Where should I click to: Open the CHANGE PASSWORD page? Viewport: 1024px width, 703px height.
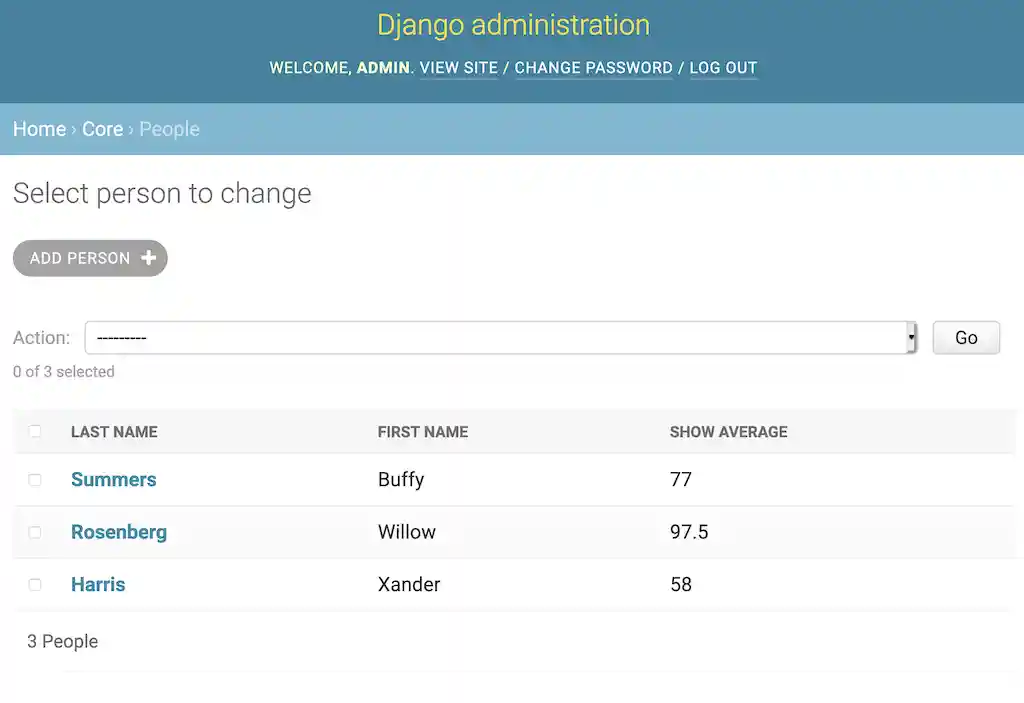[593, 68]
